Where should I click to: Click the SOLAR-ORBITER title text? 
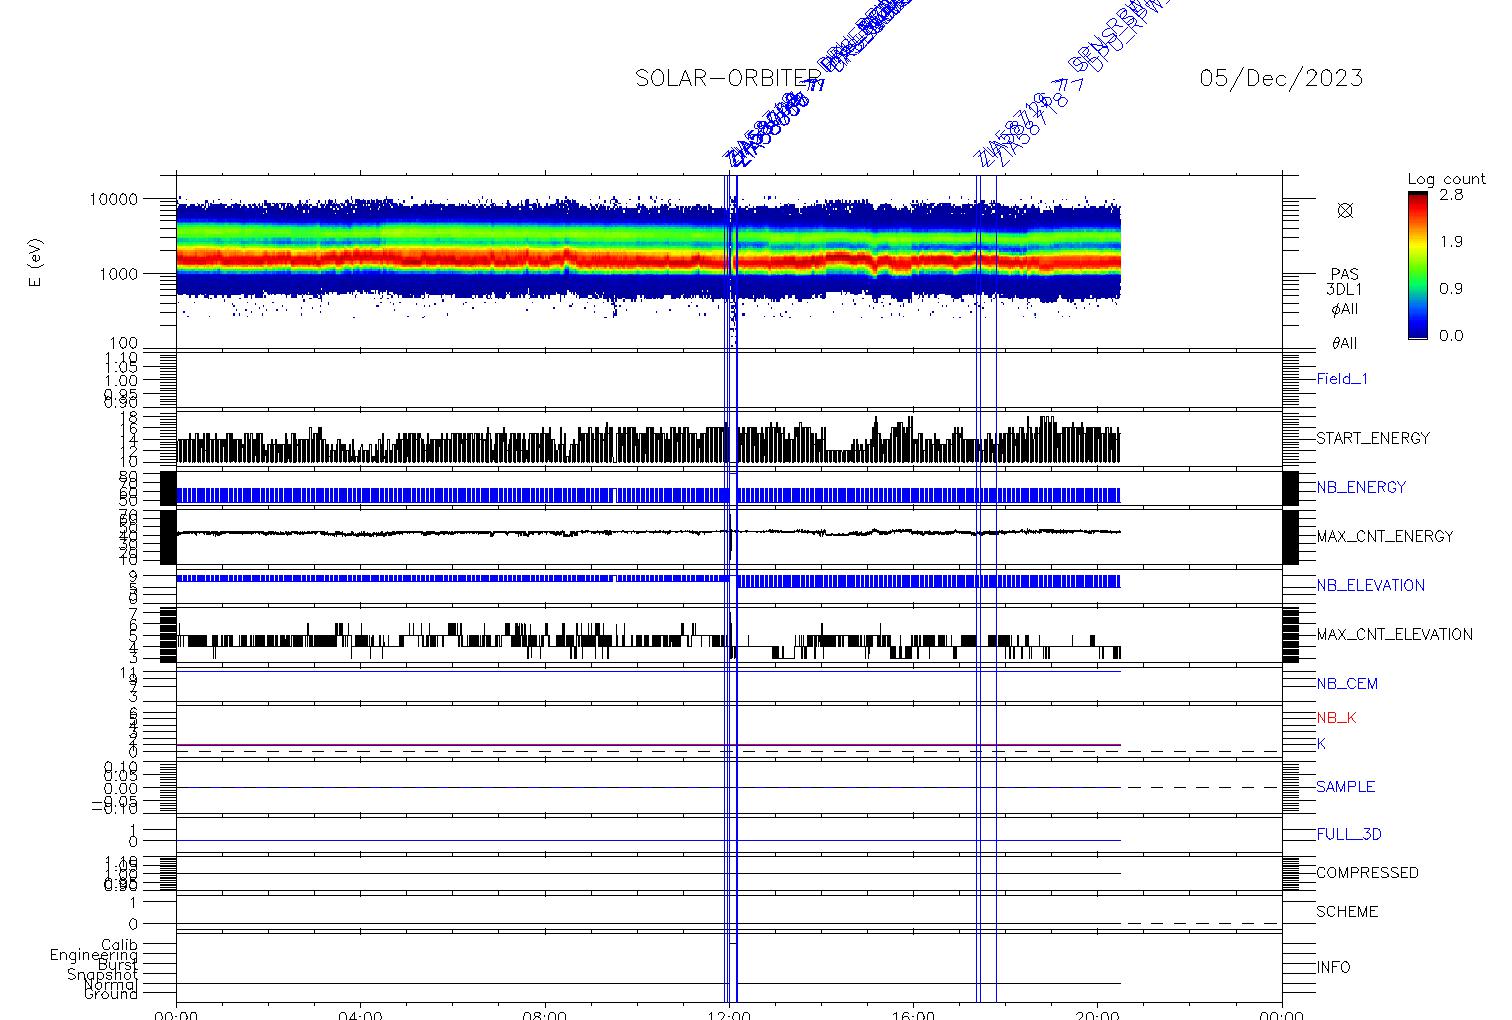[x=728, y=78]
